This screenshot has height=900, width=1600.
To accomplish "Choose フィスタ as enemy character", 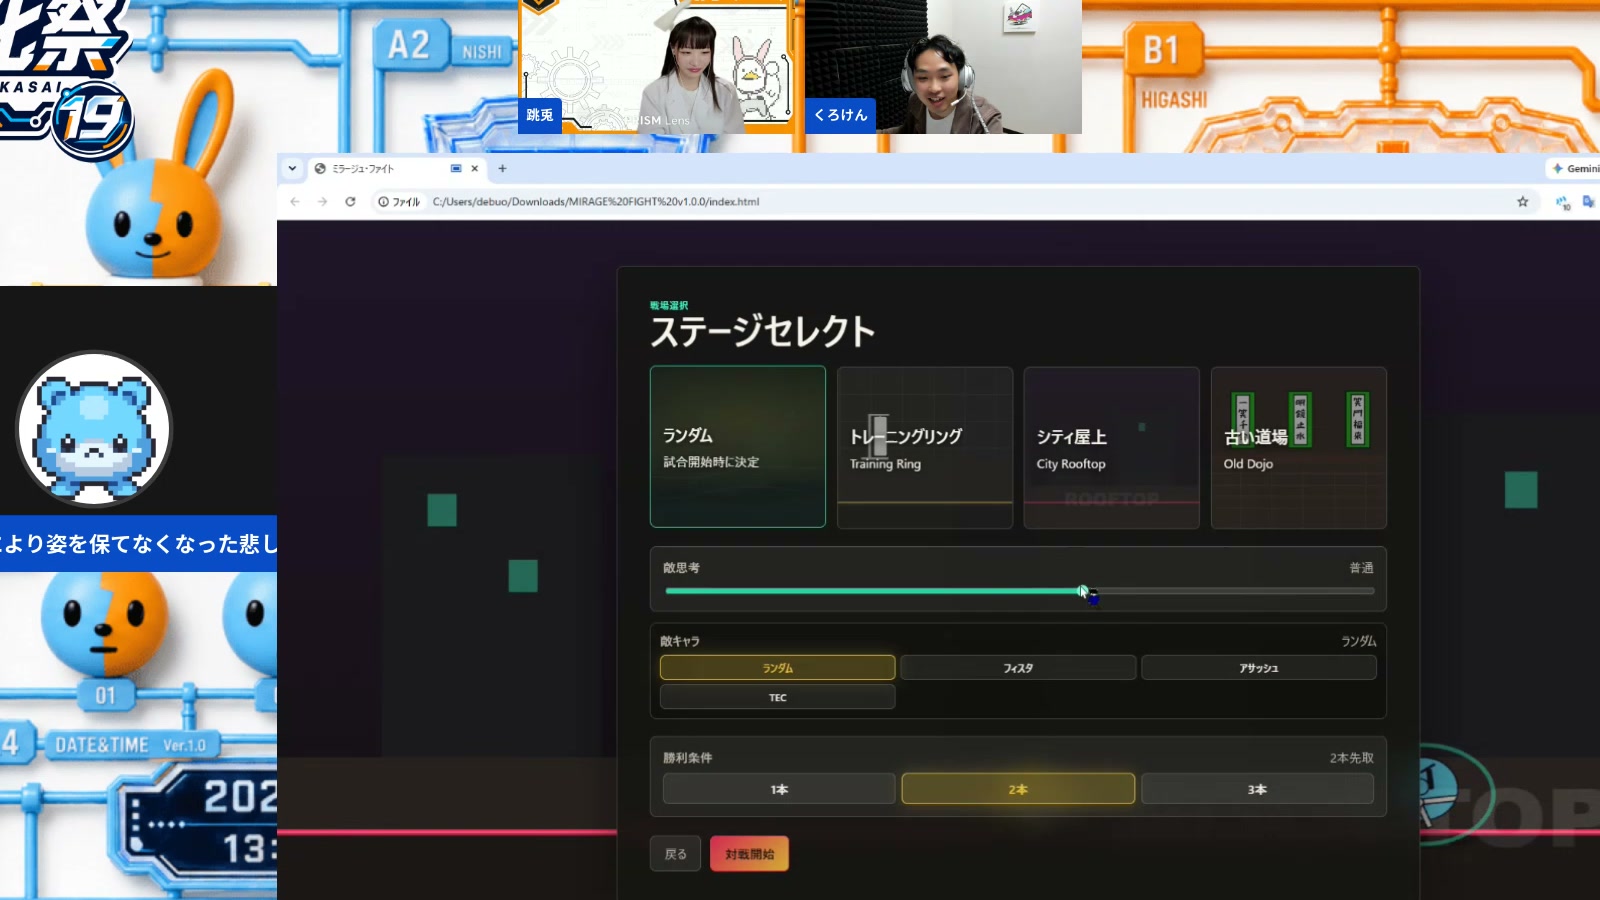I will coord(1018,667).
